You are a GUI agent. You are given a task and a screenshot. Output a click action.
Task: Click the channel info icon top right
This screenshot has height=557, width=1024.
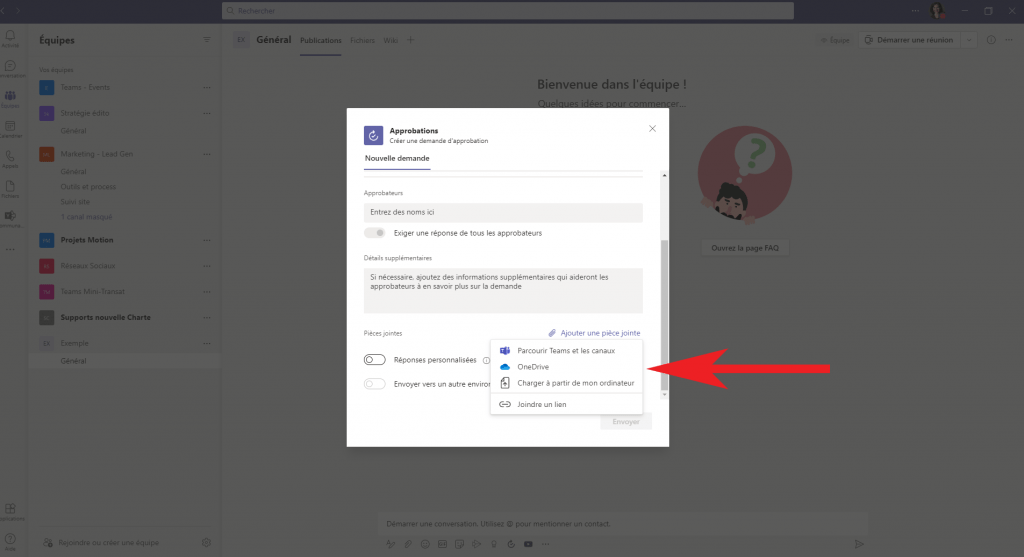[991, 40]
